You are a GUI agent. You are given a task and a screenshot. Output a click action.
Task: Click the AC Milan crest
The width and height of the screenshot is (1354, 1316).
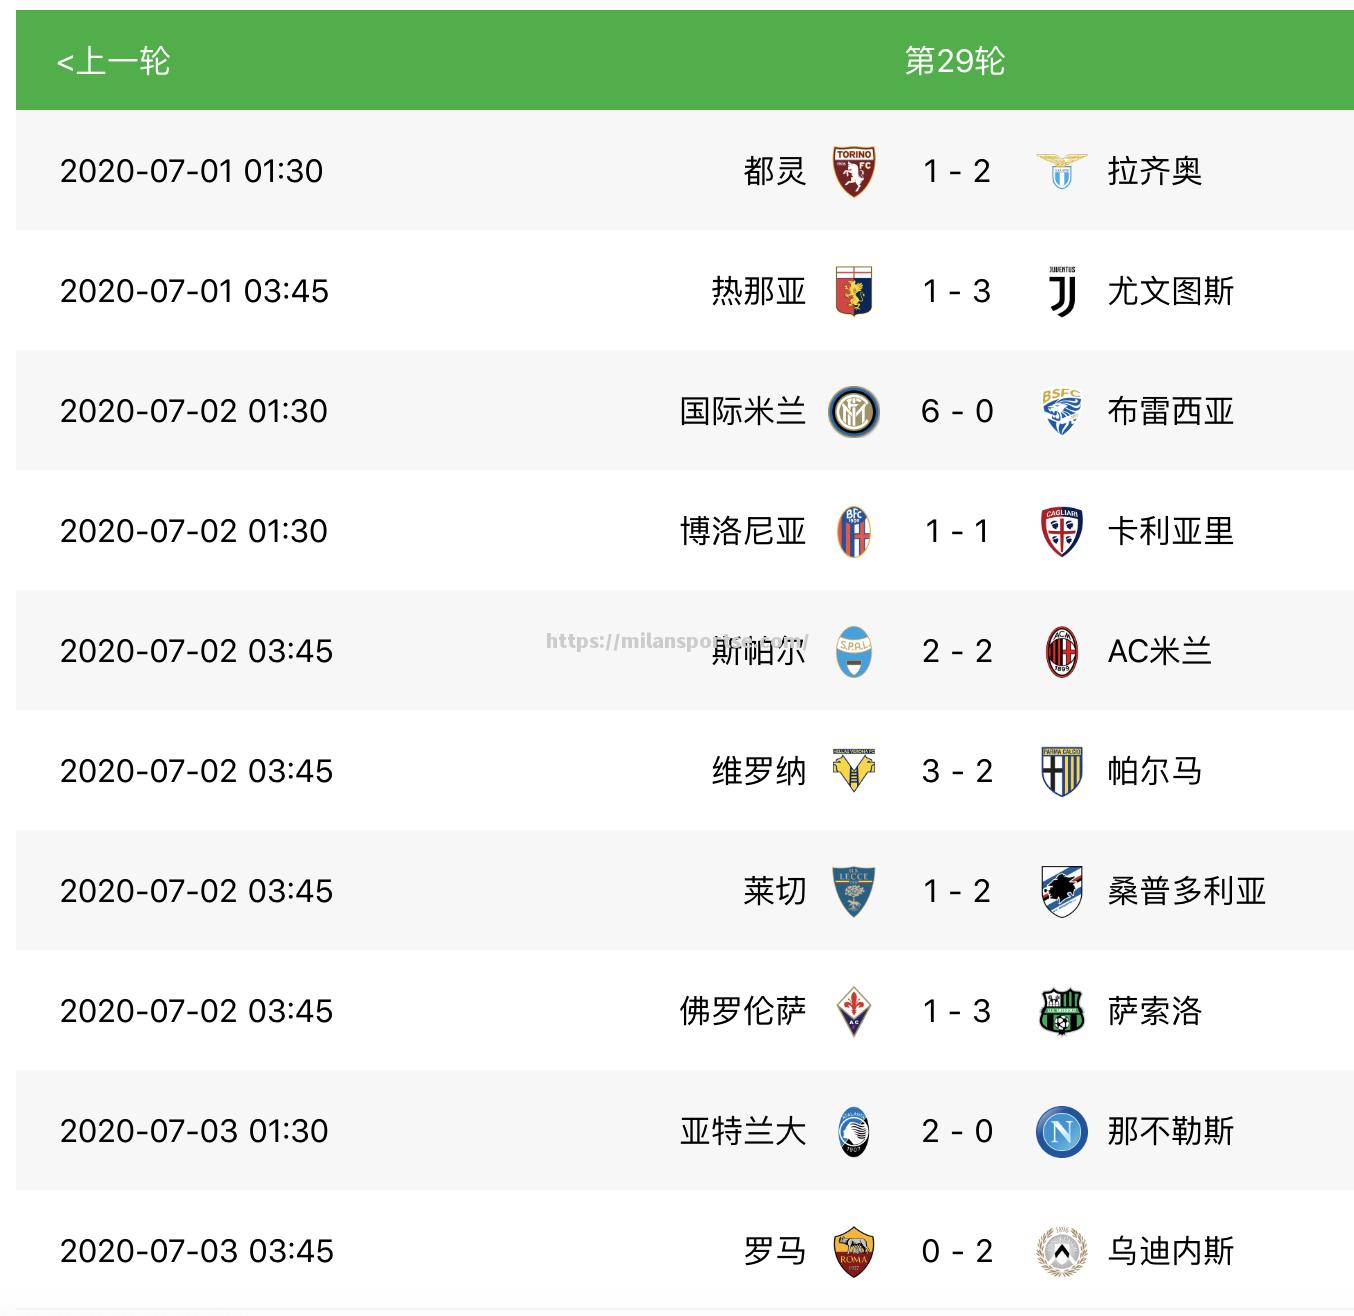pos(1061,651)
